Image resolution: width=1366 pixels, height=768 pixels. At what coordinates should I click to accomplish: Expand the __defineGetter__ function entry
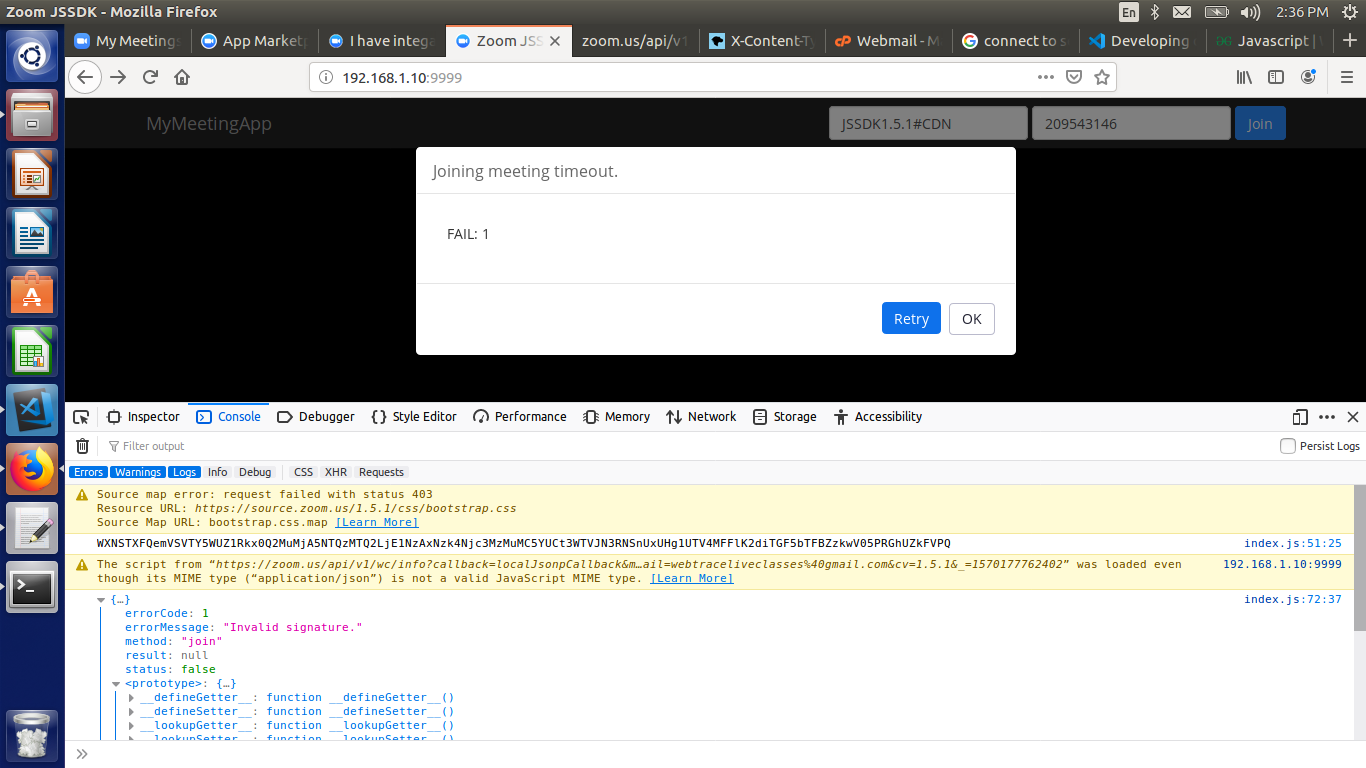[x=132, y=698]
